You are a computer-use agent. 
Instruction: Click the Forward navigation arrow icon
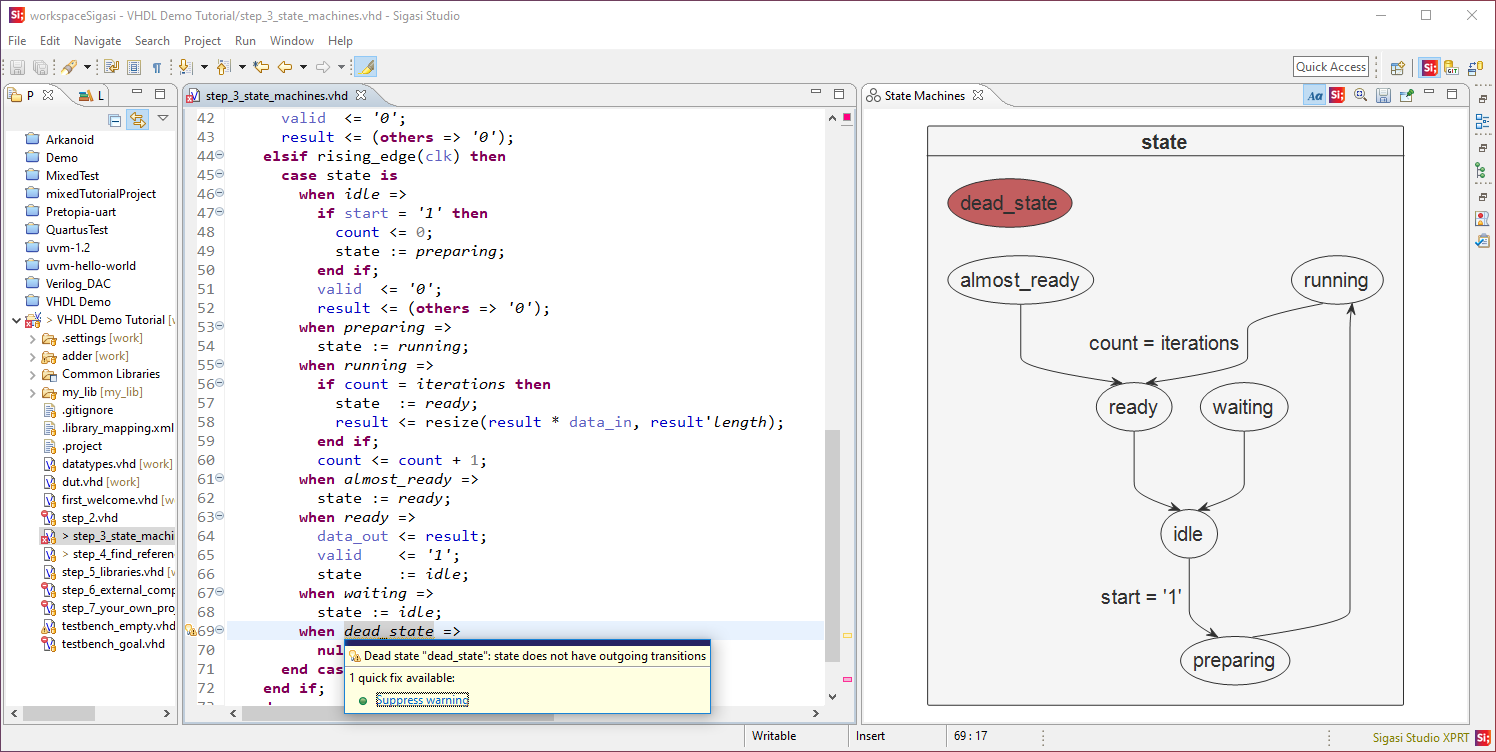pos(323,67)
